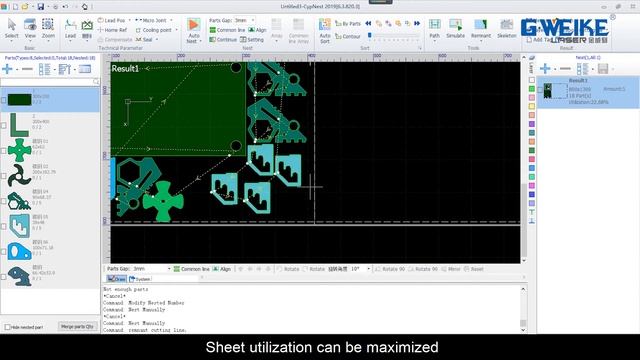Expand the Sort group dialog launcher
This screenshot has width=640, height=360.
tap(420, 48)
